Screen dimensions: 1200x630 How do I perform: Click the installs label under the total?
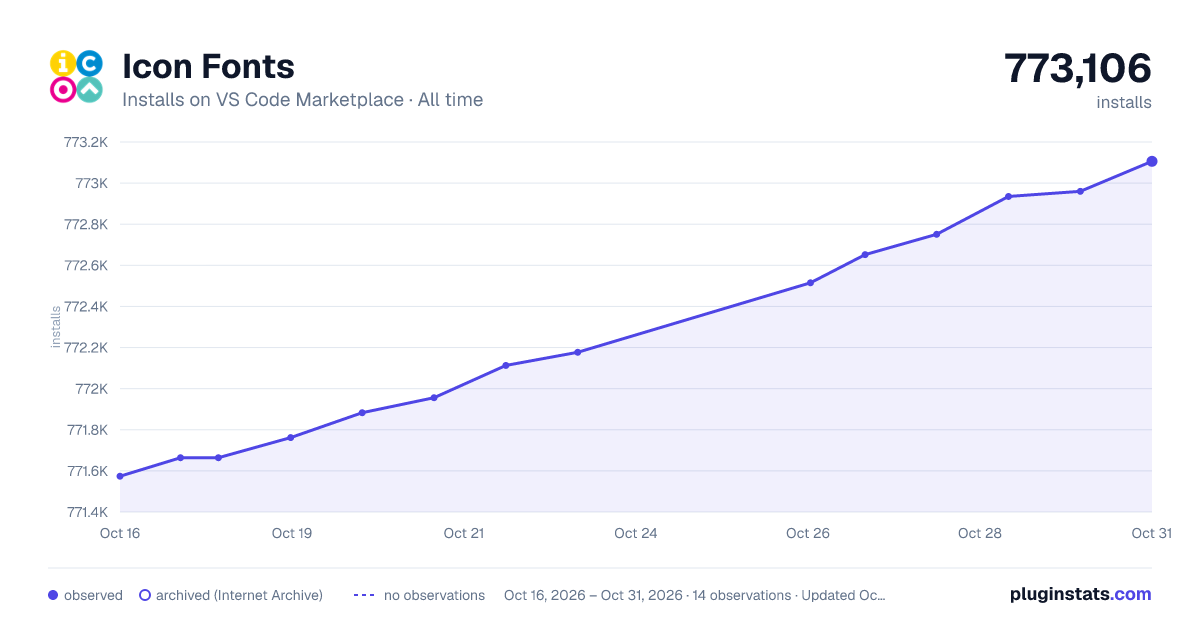pos(1124,102)
